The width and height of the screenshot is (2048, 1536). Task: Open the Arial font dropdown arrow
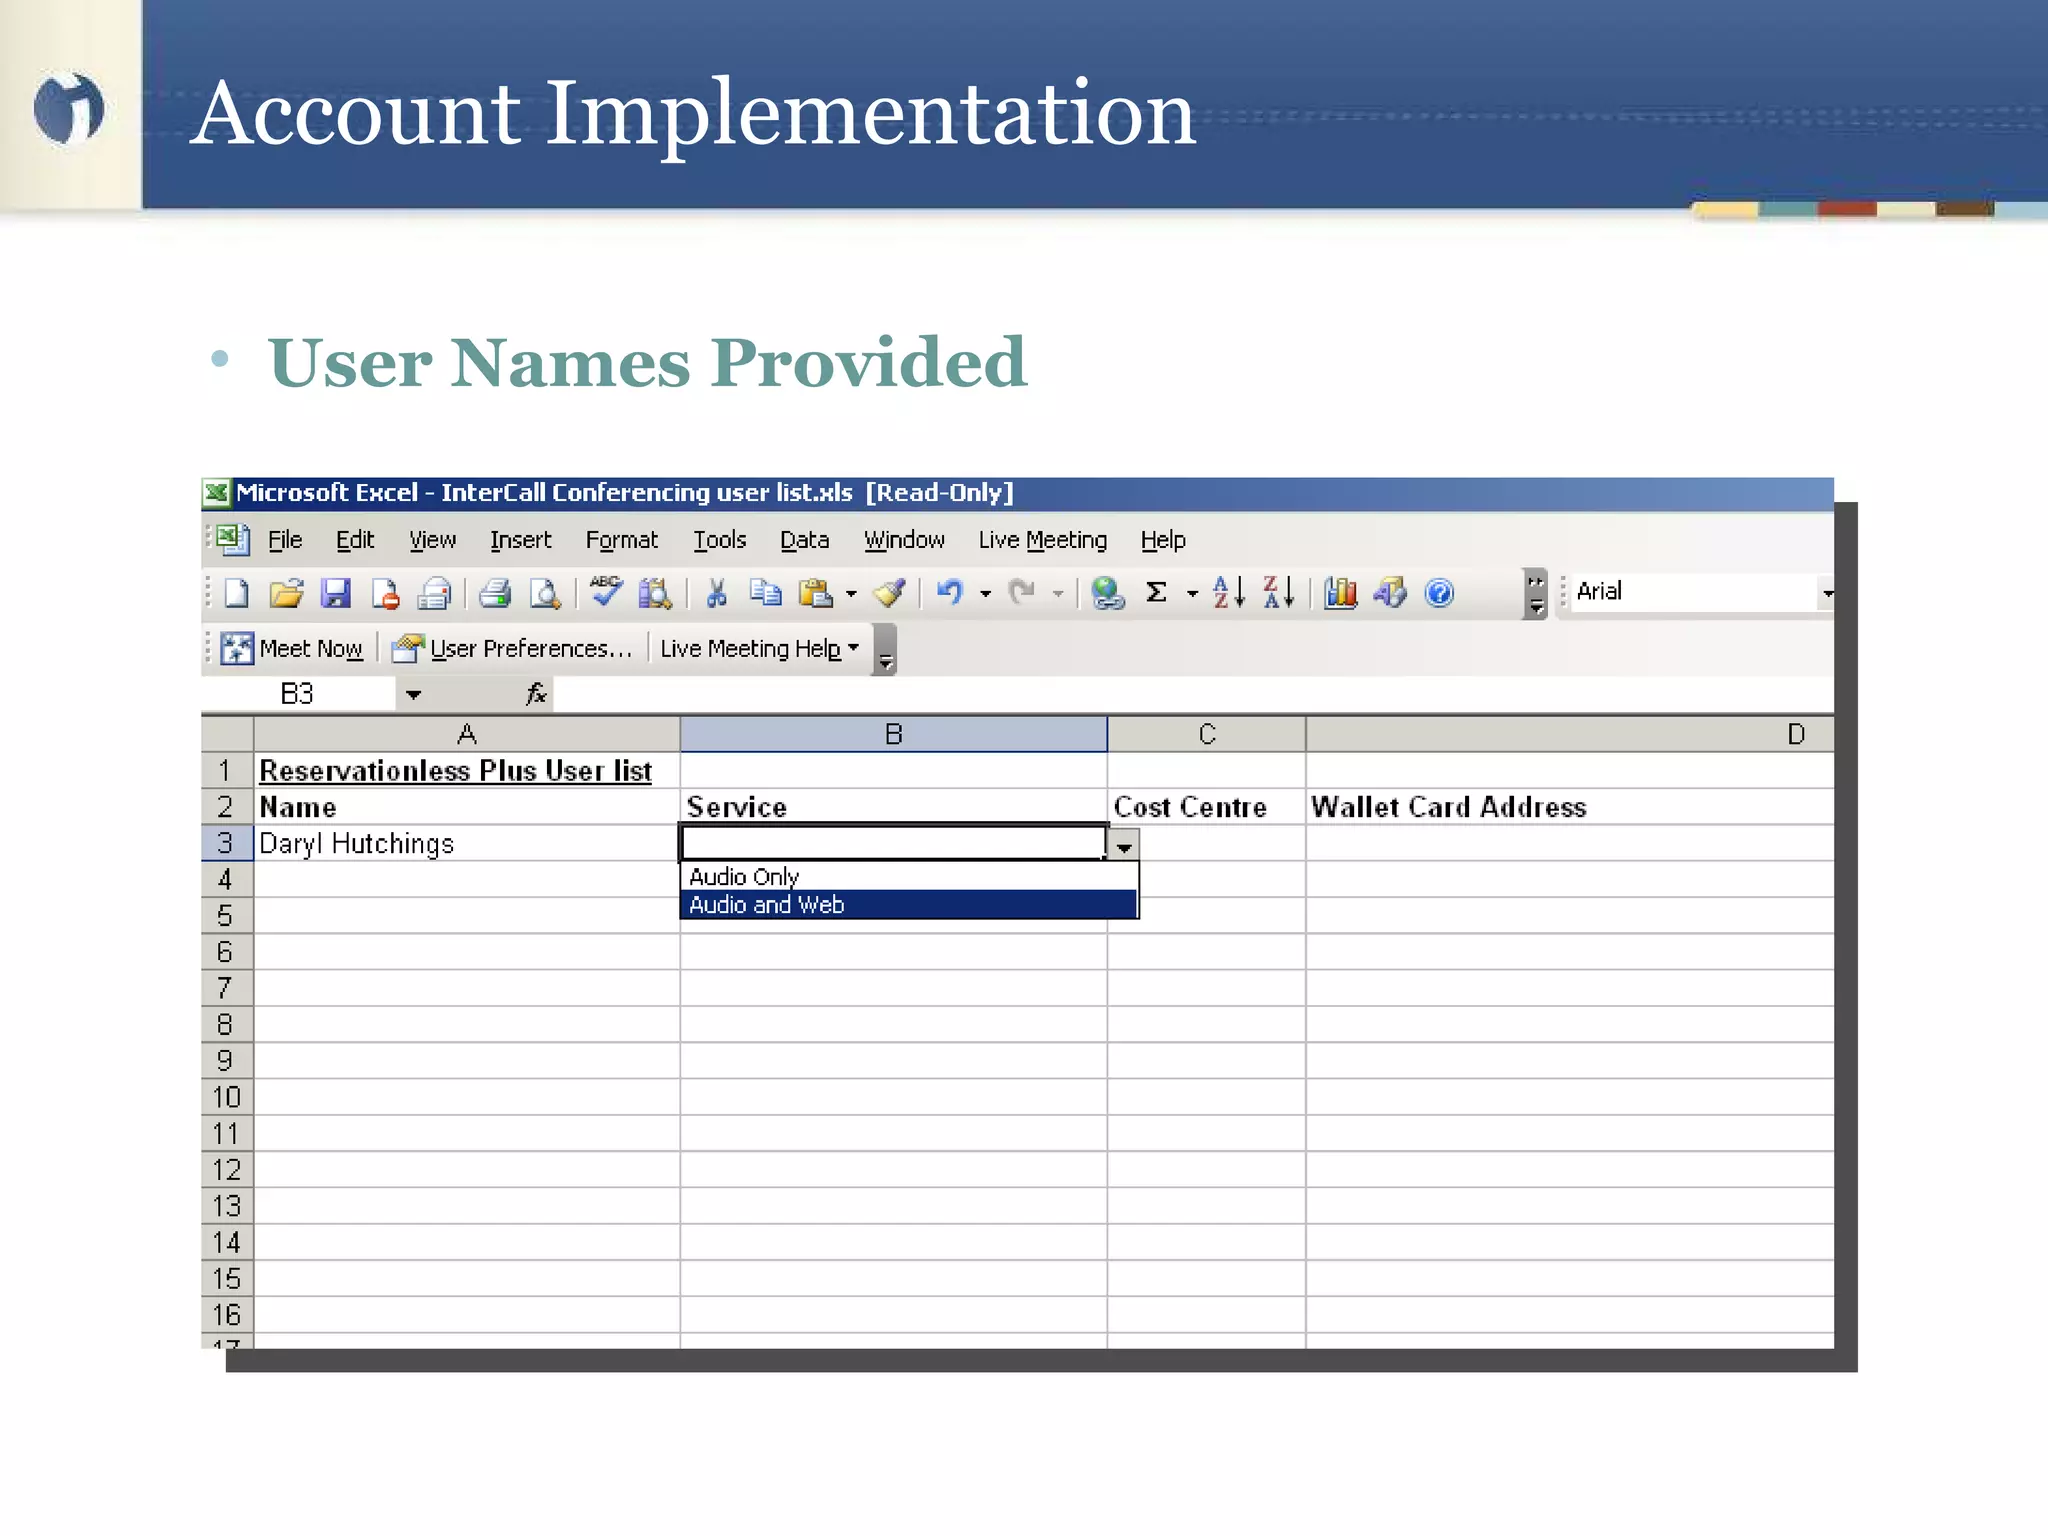tap(1826, 593)
